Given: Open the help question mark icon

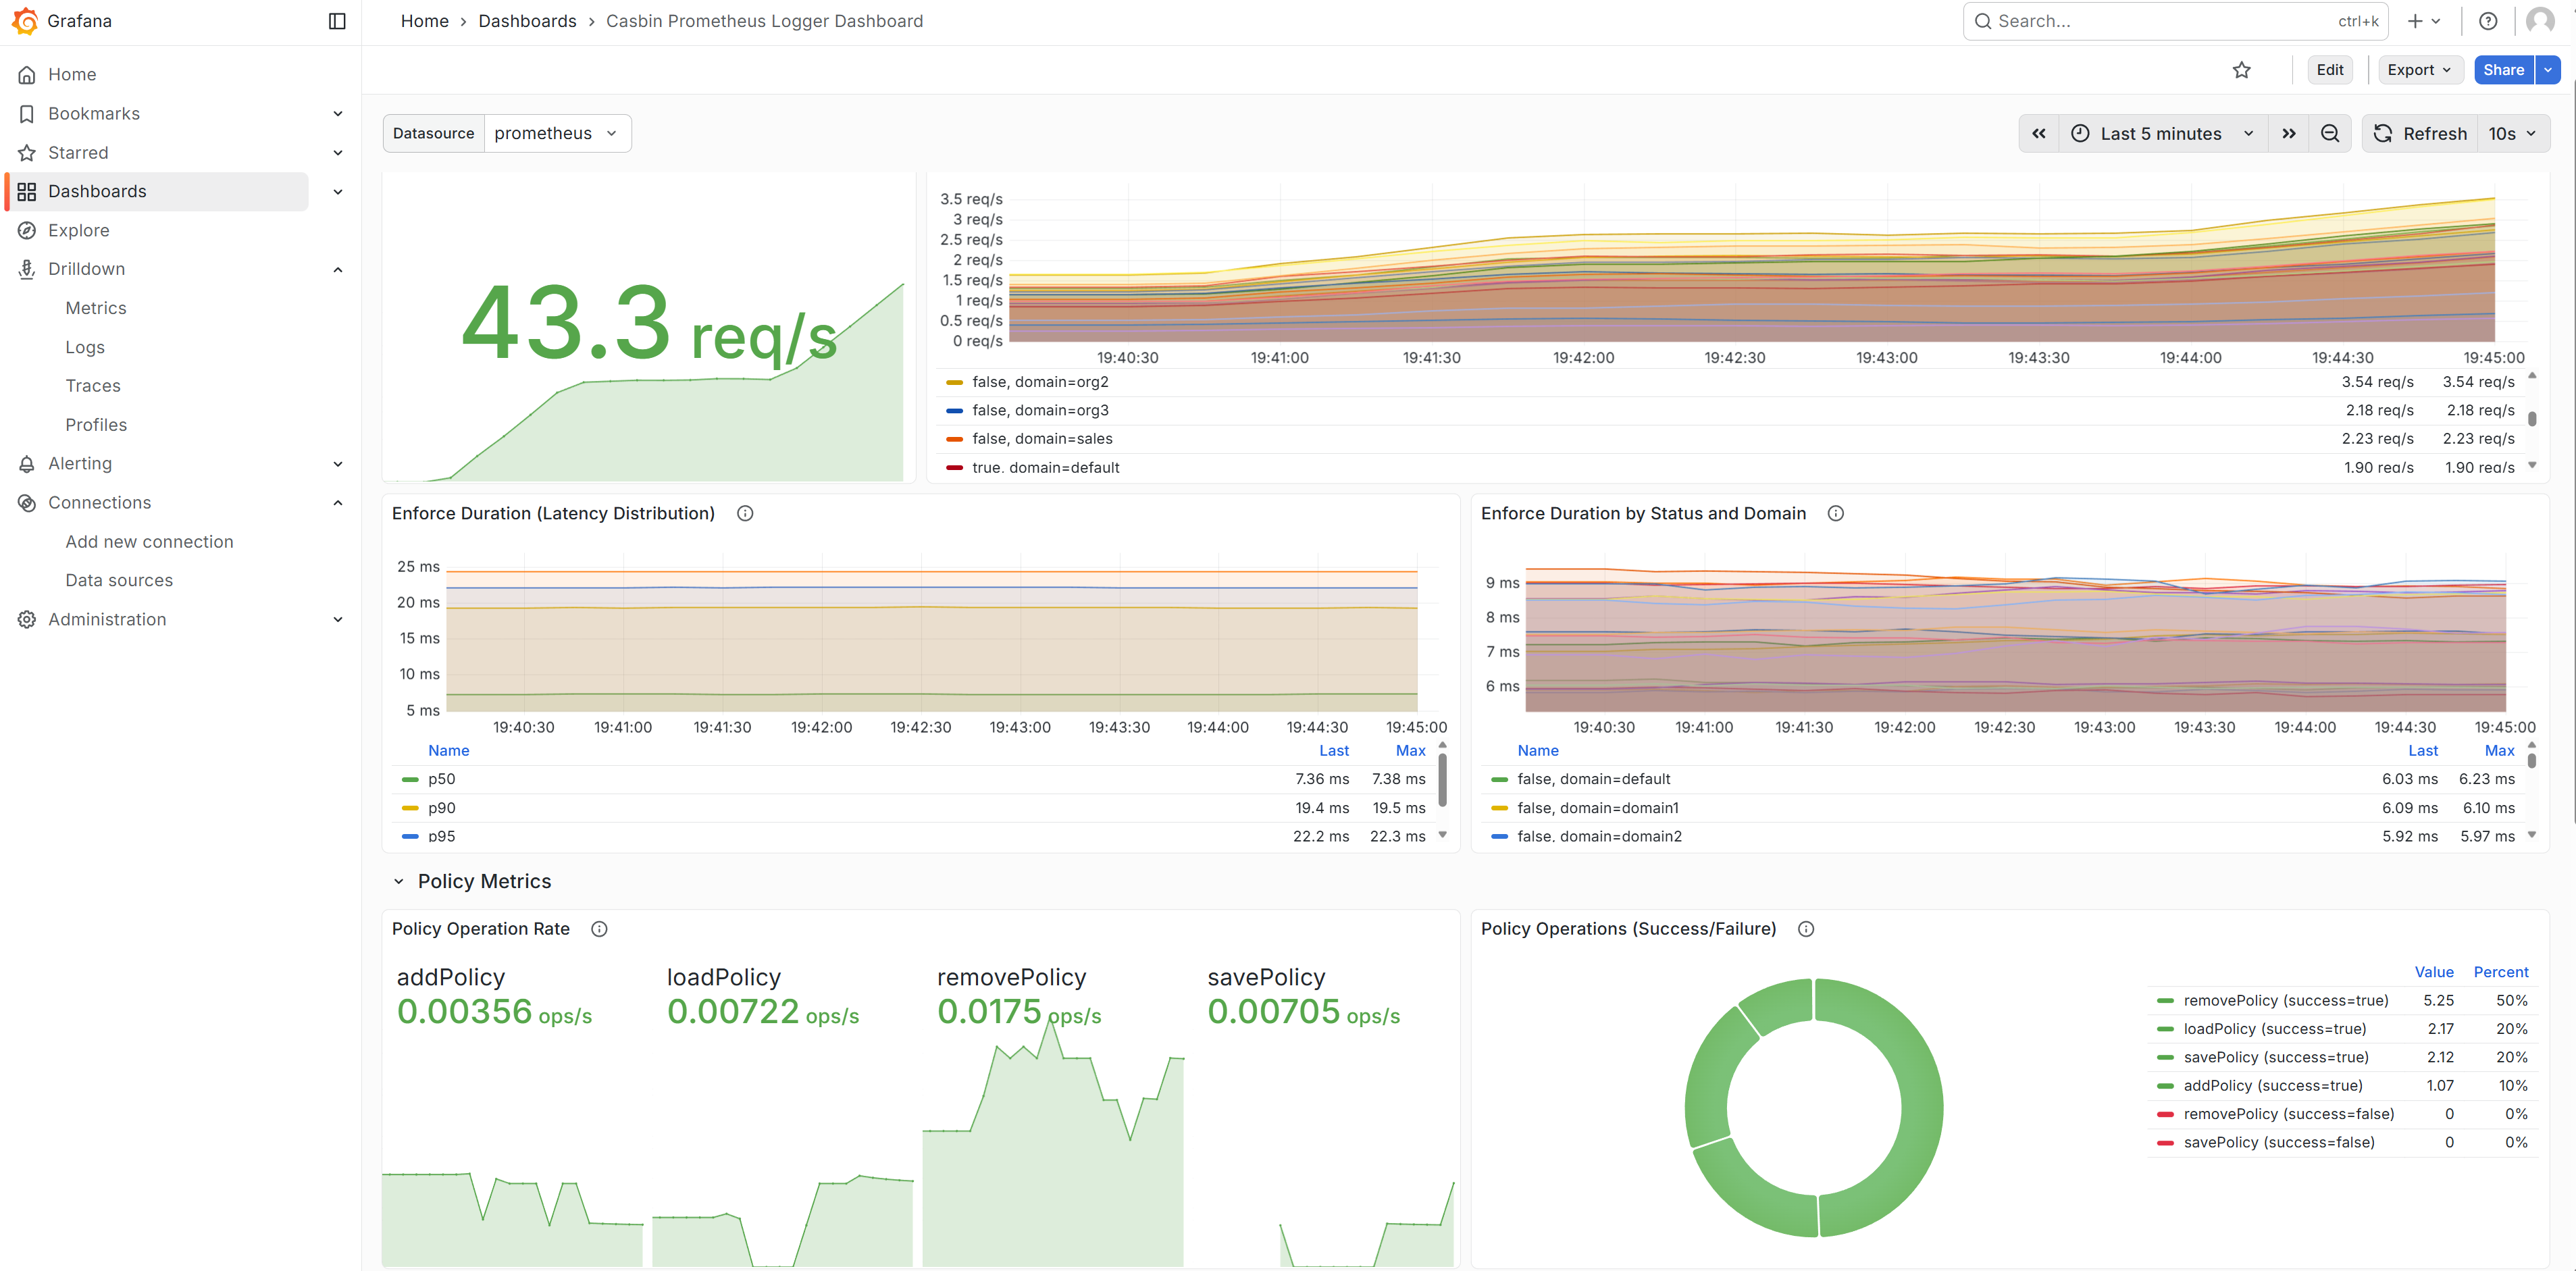Looking at the screenshot, I should click(2488, 21).
